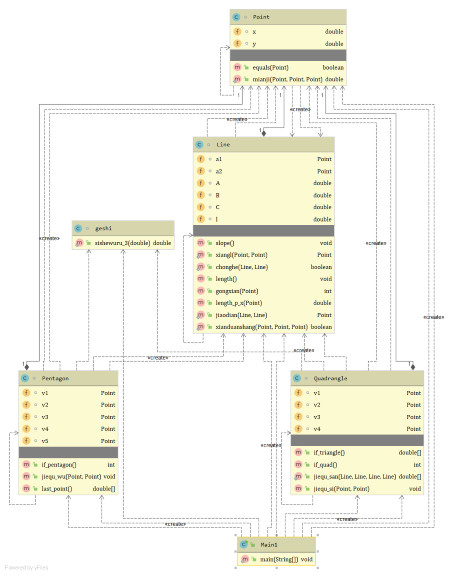Click the length() method name in Line

(x=226, y=279)
